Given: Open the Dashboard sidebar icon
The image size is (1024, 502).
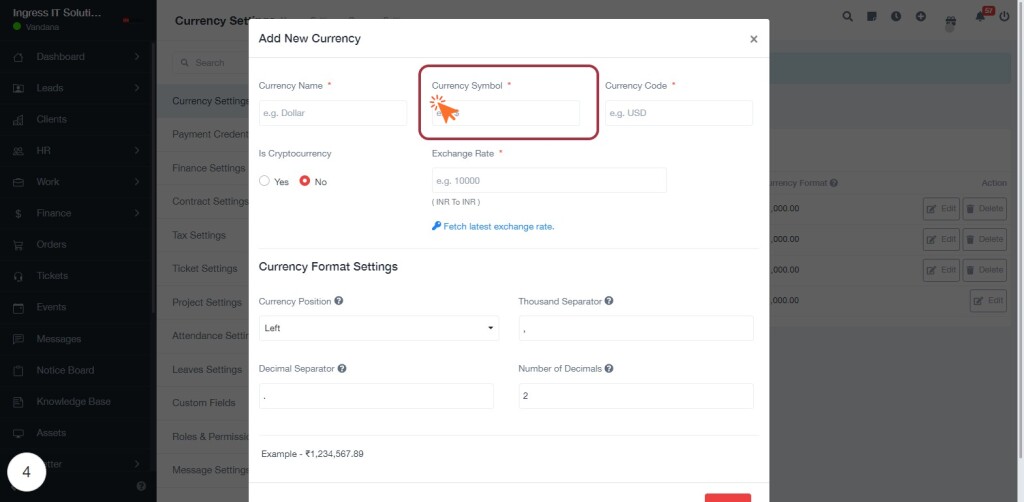Looking at the screenshot, I should pyautogui.click(x=18, y=57).
